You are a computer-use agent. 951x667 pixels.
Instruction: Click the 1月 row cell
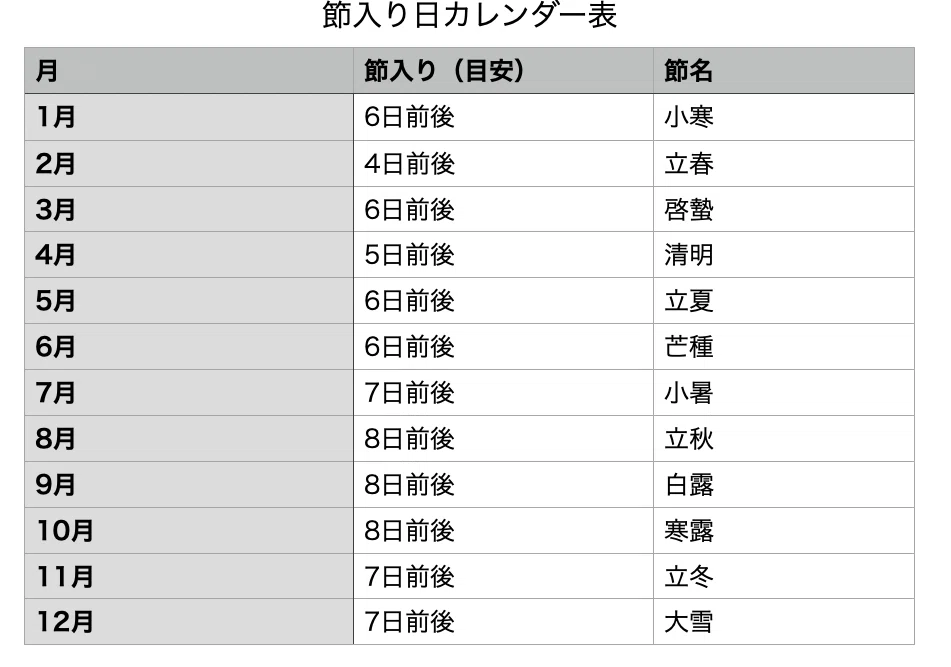tap(189, 117)
